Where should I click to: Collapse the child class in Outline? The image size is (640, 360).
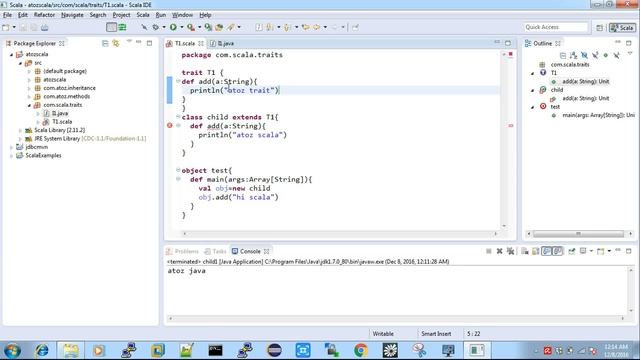[532, 90]
